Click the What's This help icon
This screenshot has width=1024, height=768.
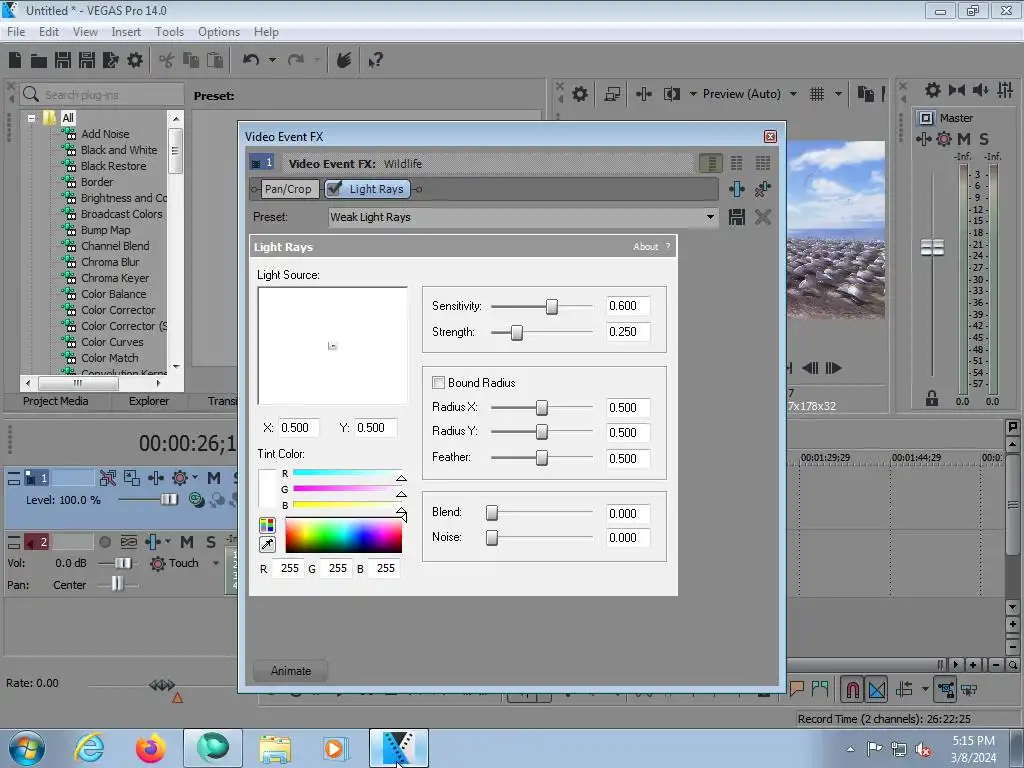click(375, 61)
